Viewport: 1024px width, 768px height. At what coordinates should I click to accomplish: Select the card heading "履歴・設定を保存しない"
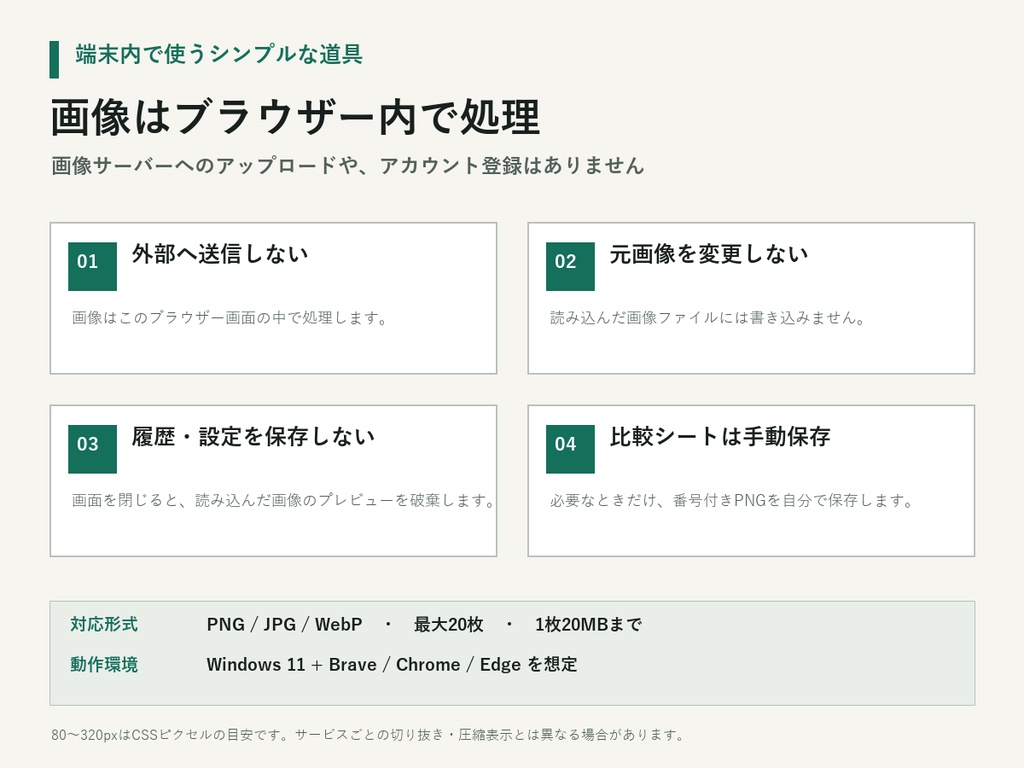[253, 437]
